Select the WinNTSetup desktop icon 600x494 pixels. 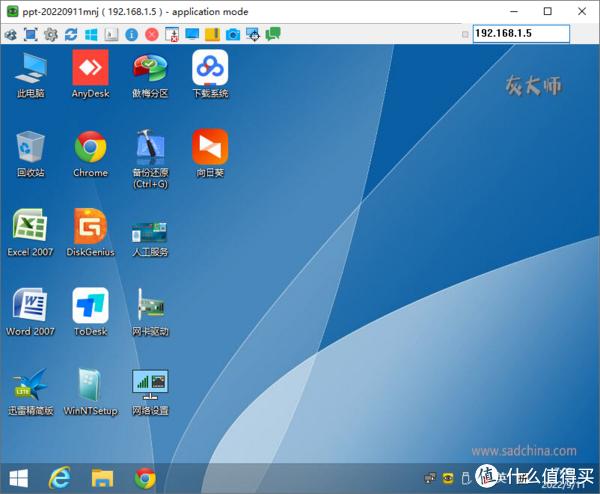coord(91,392)
